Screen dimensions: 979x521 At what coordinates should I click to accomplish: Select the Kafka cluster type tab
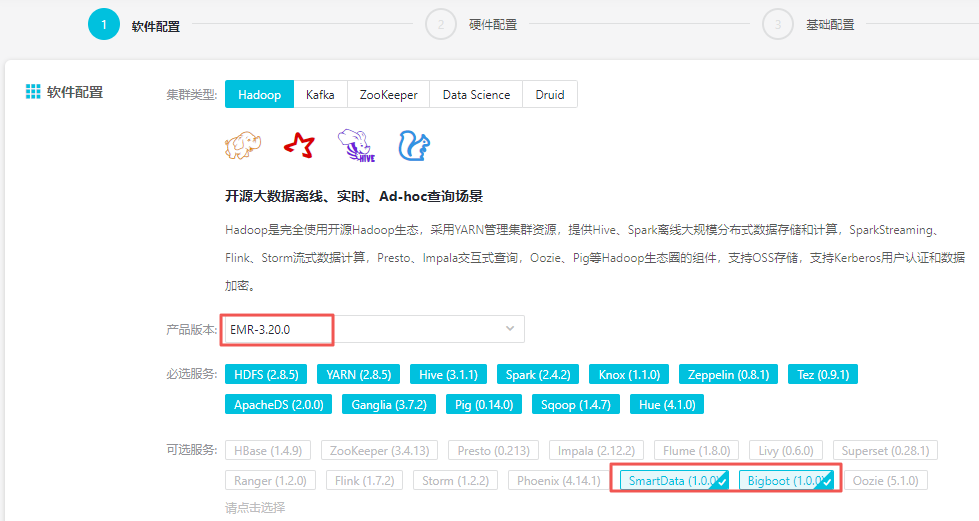pyautogui.click(x=320, y=94)
